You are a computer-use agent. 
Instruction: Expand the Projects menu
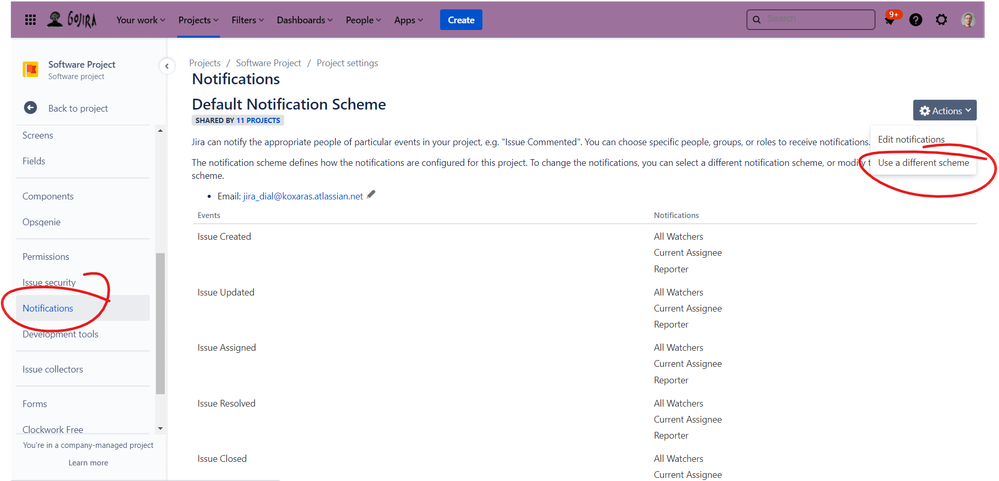click(199, 20)
